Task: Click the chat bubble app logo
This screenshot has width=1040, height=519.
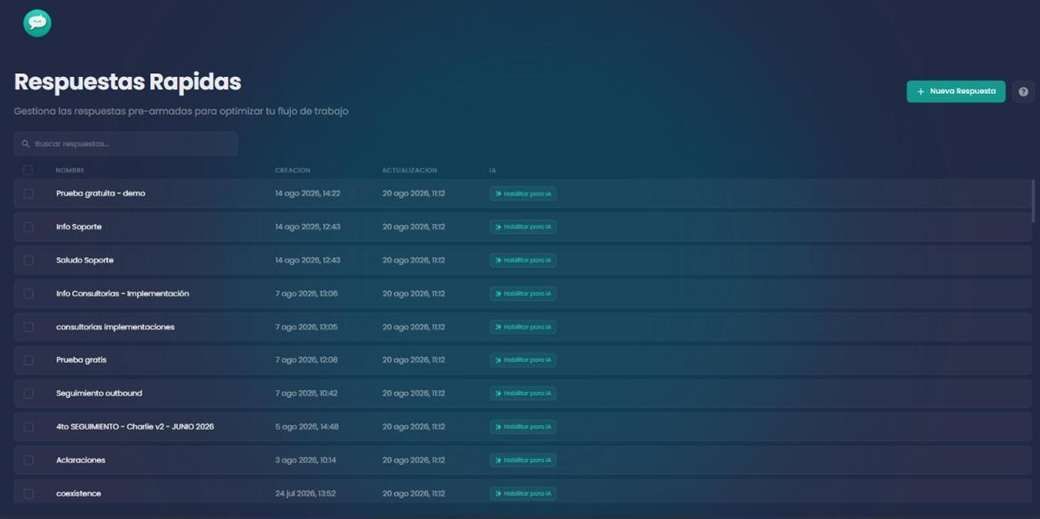Action: click(37, 23)
